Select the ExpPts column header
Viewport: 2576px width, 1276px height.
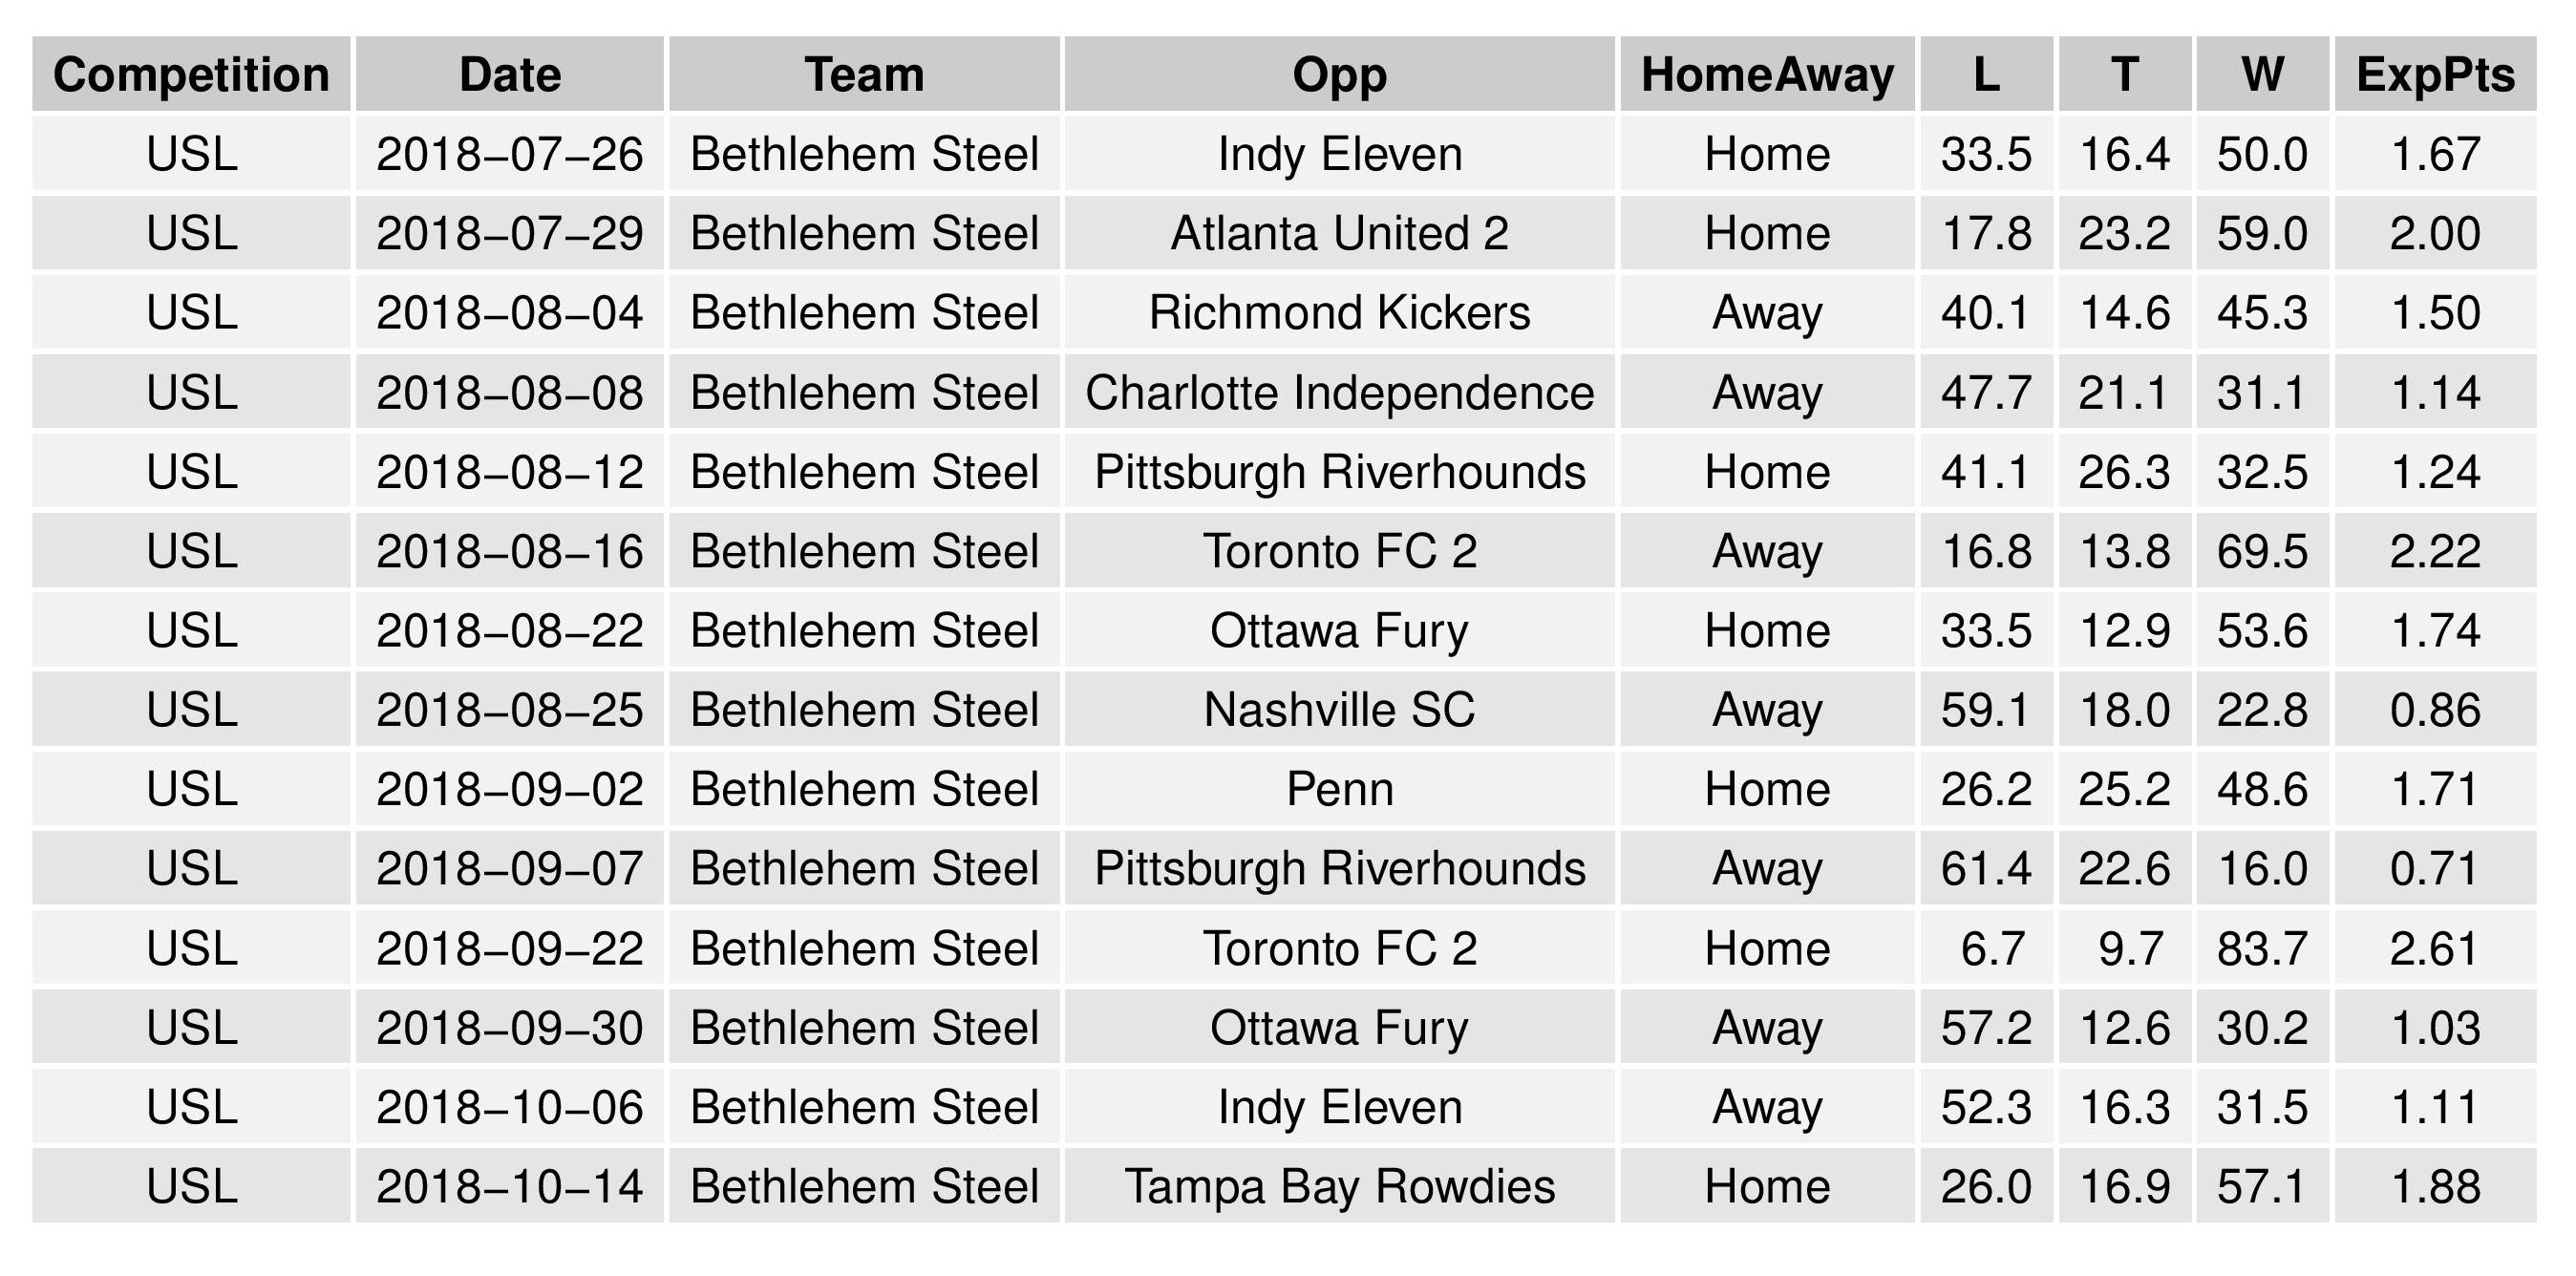[x=2435, y=75]
